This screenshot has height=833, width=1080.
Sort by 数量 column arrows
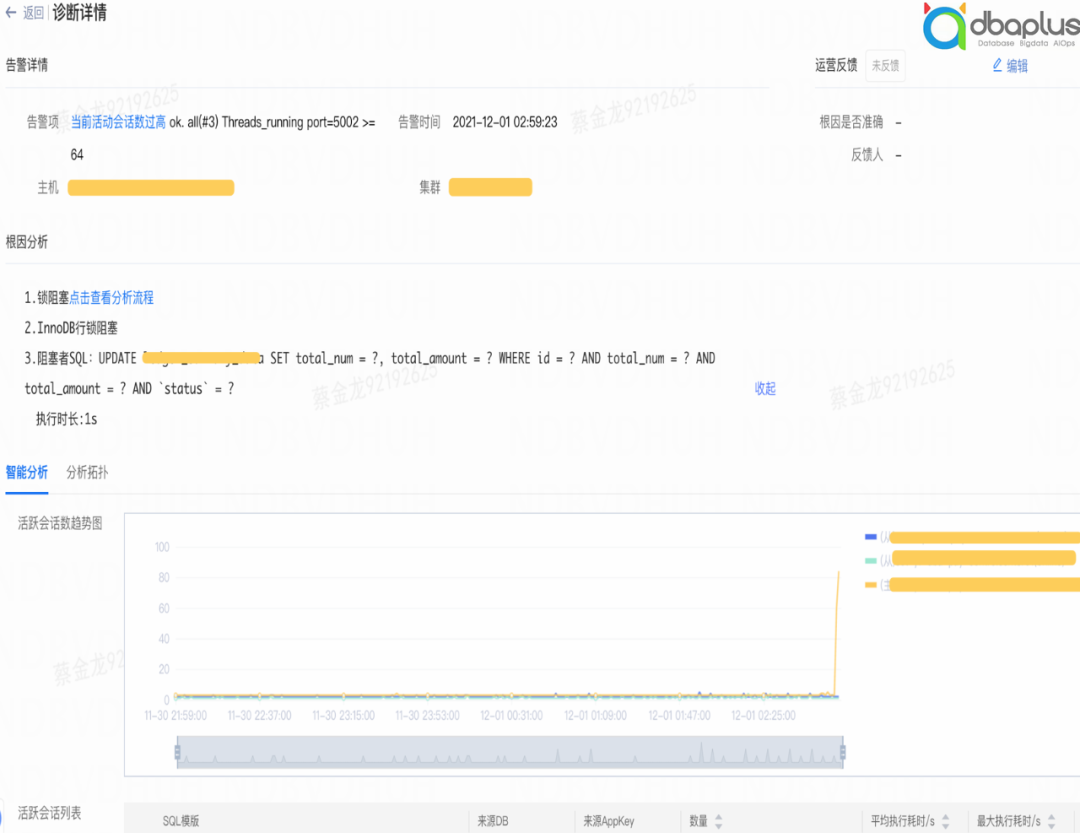[x=718, y=821]
